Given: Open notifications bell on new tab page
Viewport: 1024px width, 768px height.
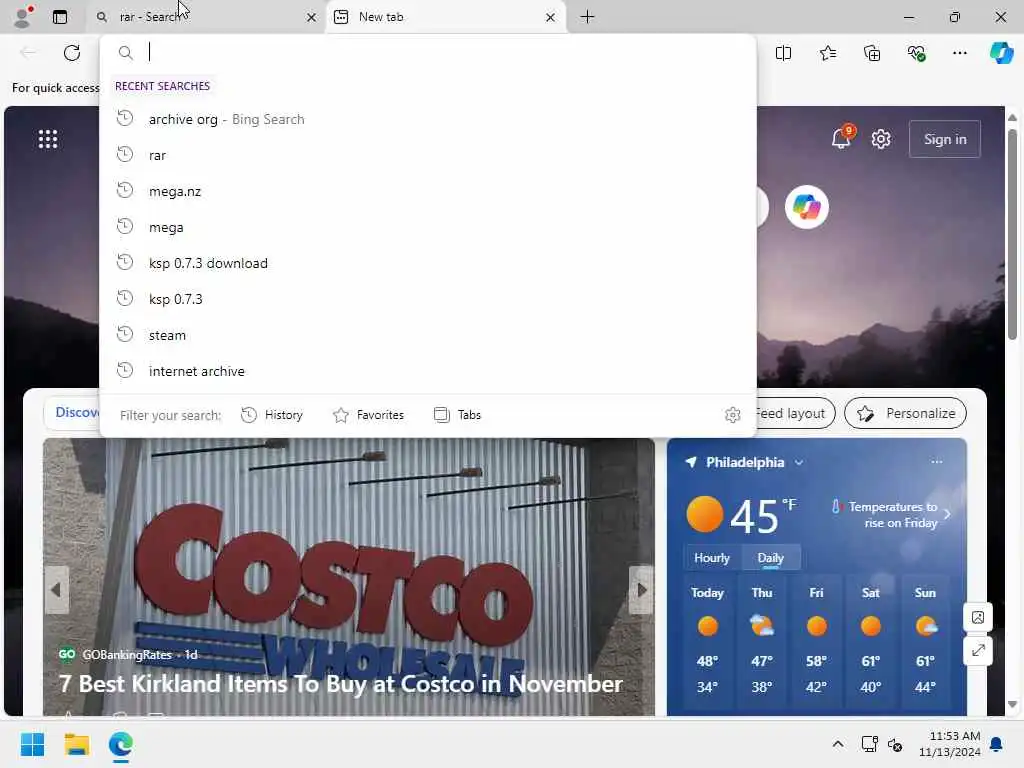Looking at the screenshot, I should tap(841, 138).
